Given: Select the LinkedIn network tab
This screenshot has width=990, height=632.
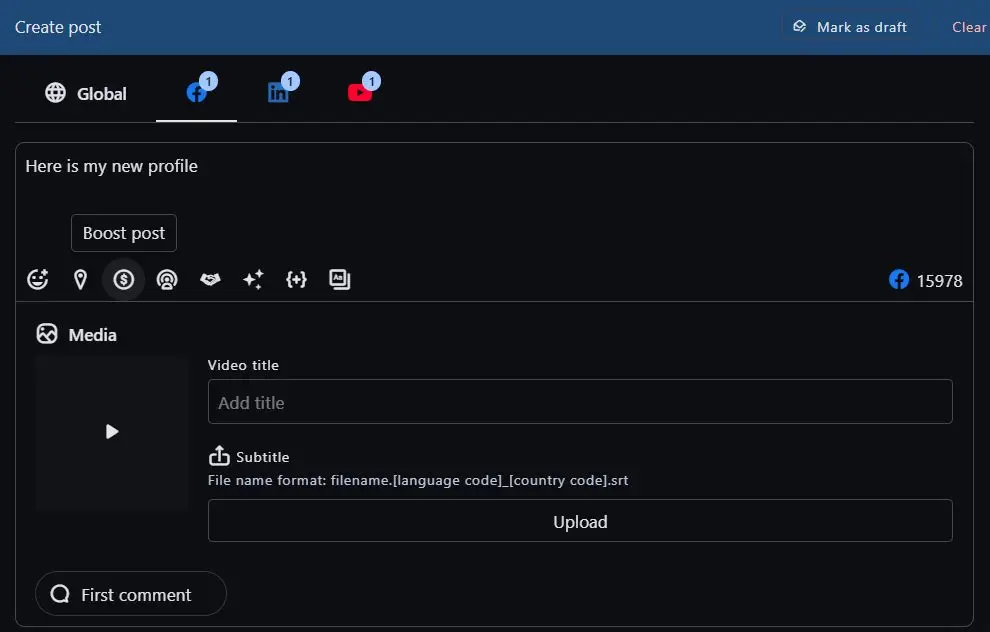Looking at the screenshot, I should pyautogui.click(x=278, y=93).
